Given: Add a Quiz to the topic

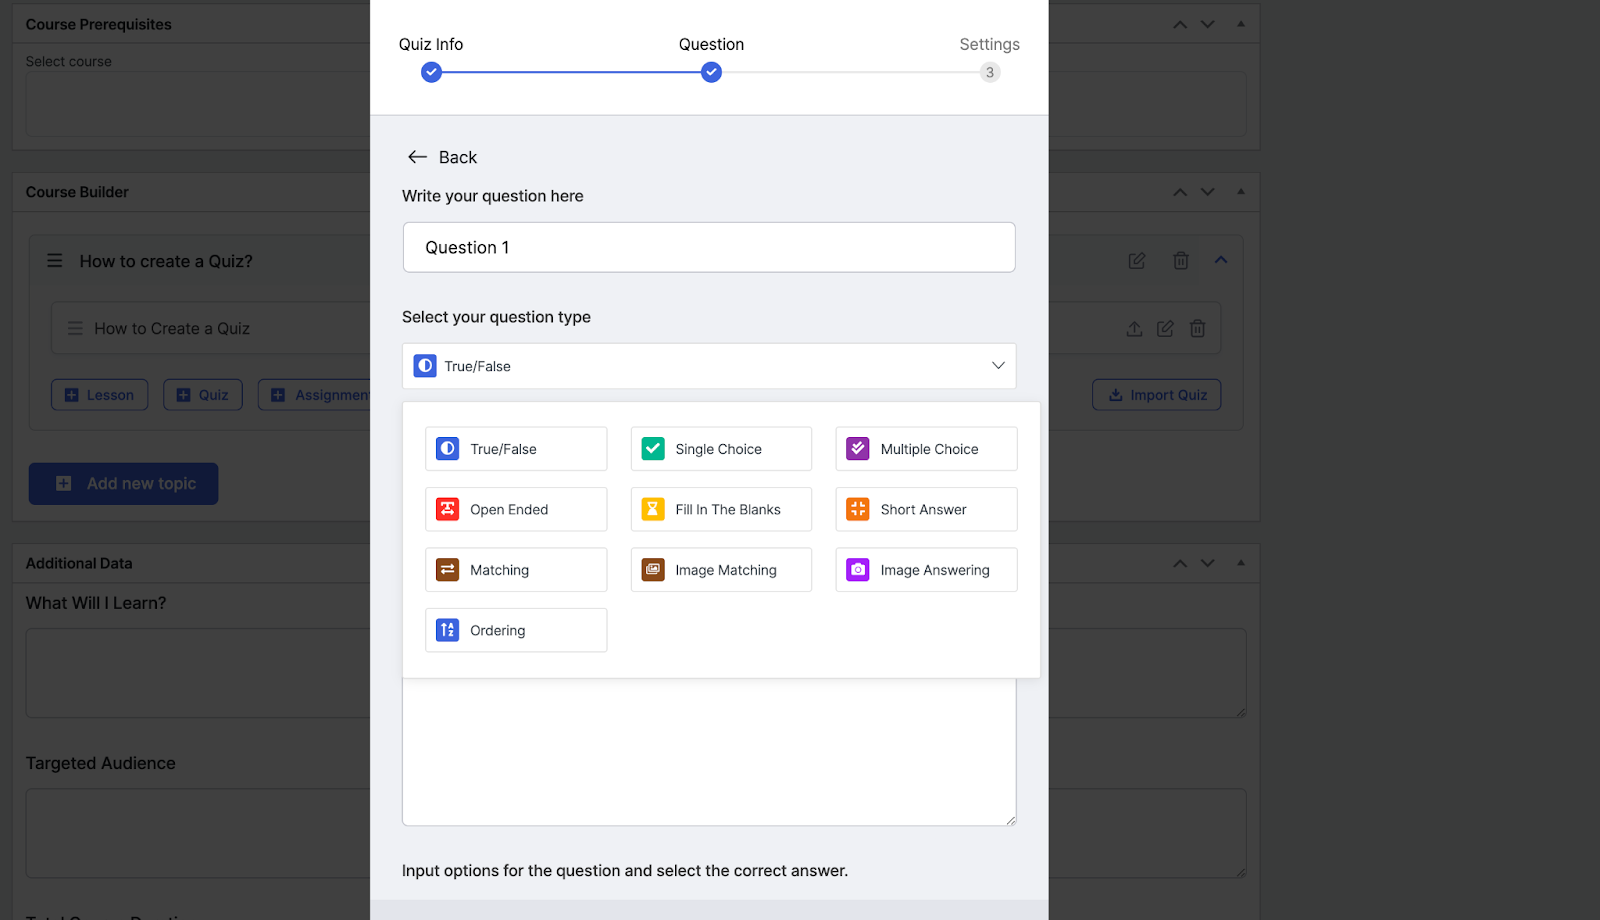Looking at the screenshot, I should coord(203,395).
